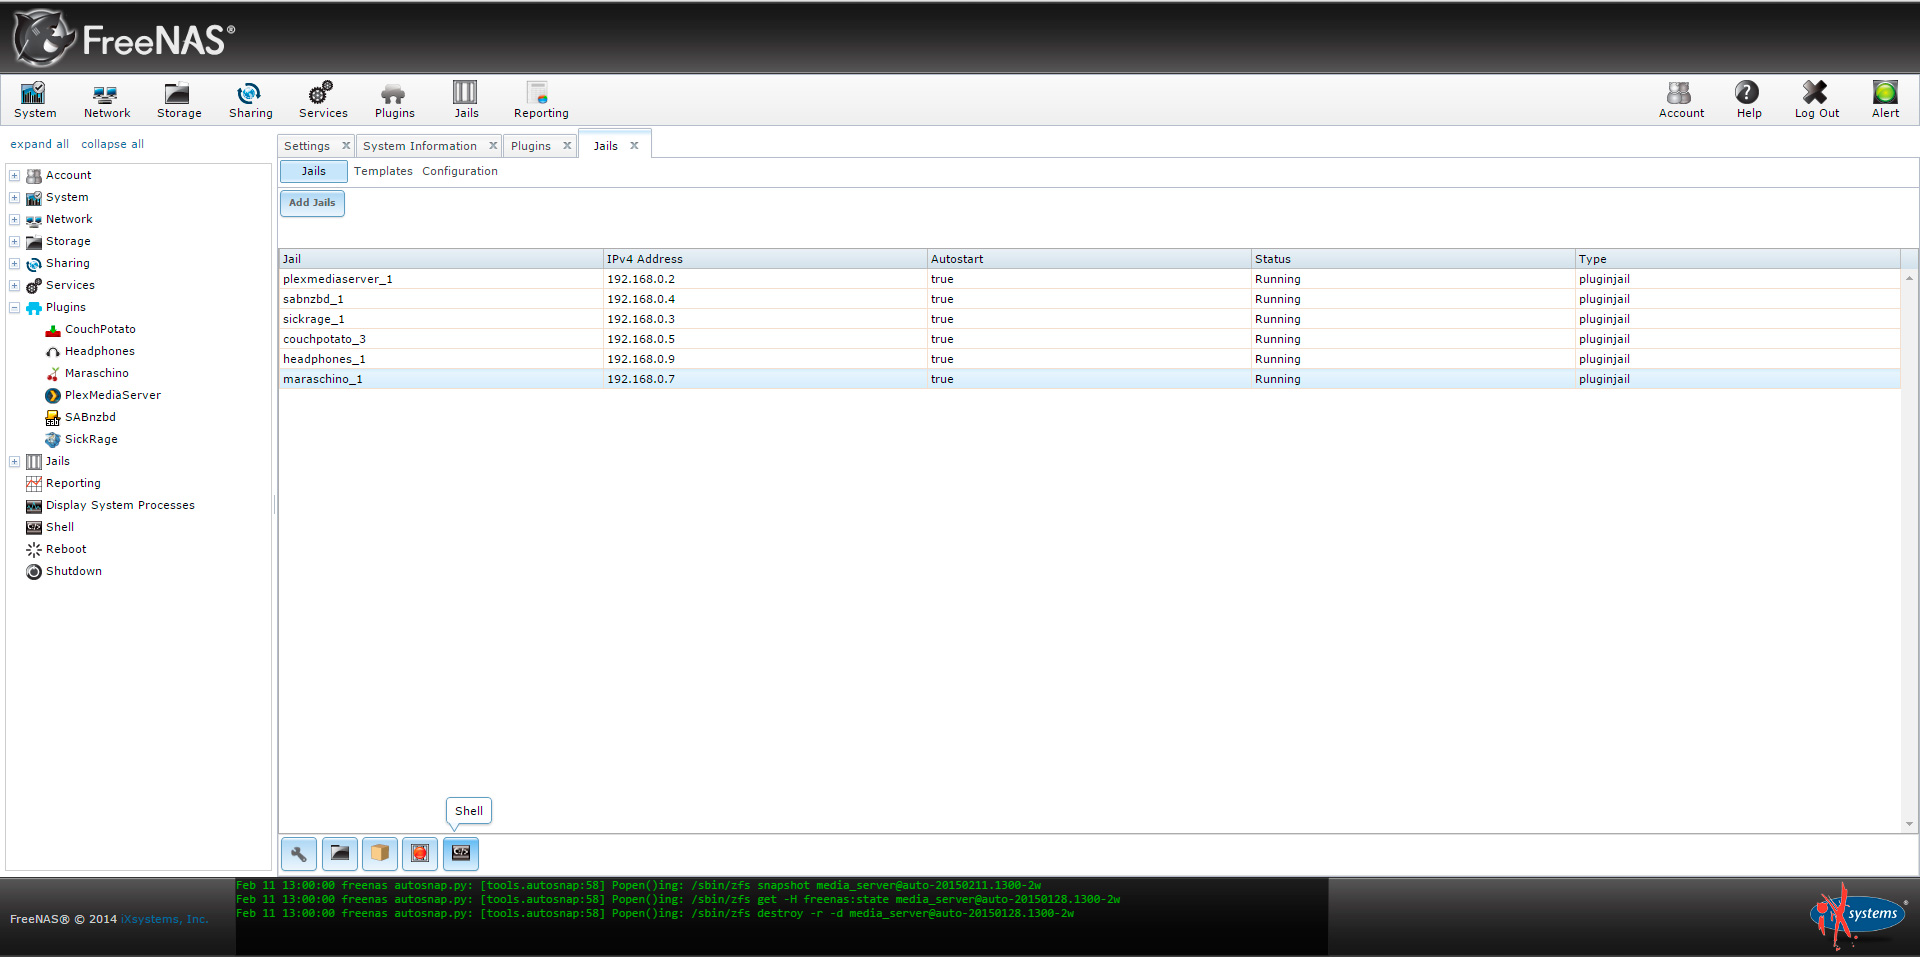This screenshot has height=957, width=1920.
Task: Close the Settings tab
Action: pyautogui.click(x=346, y=146)
